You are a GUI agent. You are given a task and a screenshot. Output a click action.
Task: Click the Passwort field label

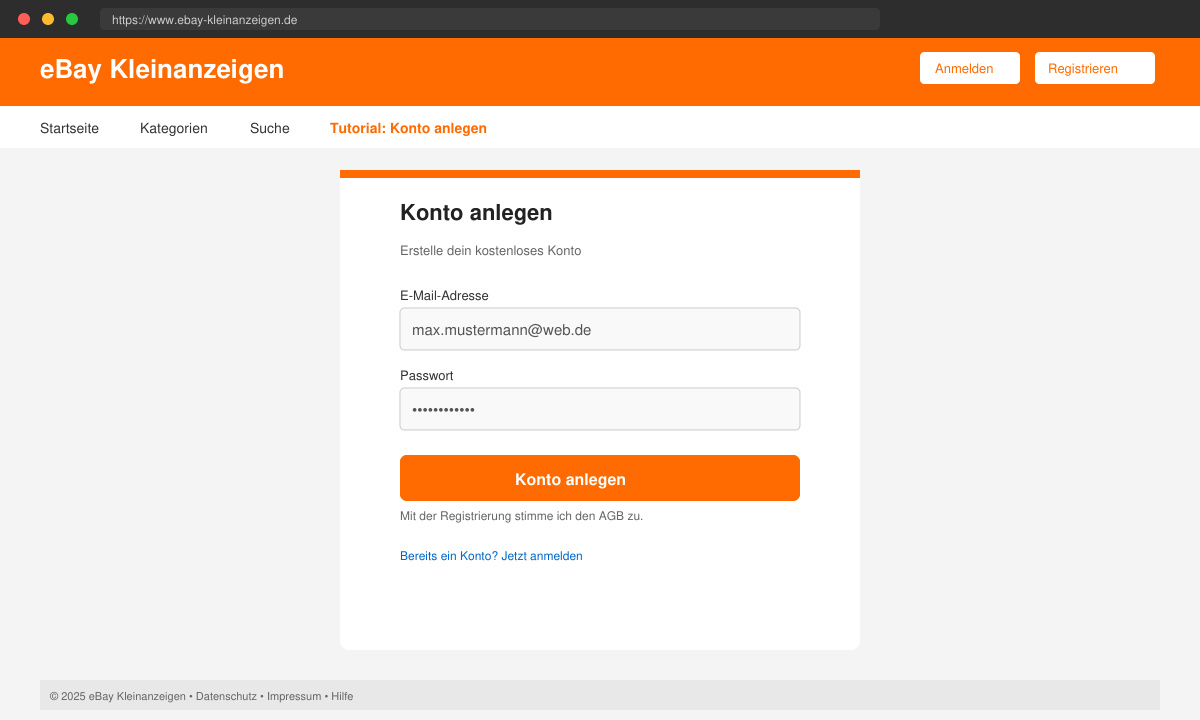click(x=426, y=376)
